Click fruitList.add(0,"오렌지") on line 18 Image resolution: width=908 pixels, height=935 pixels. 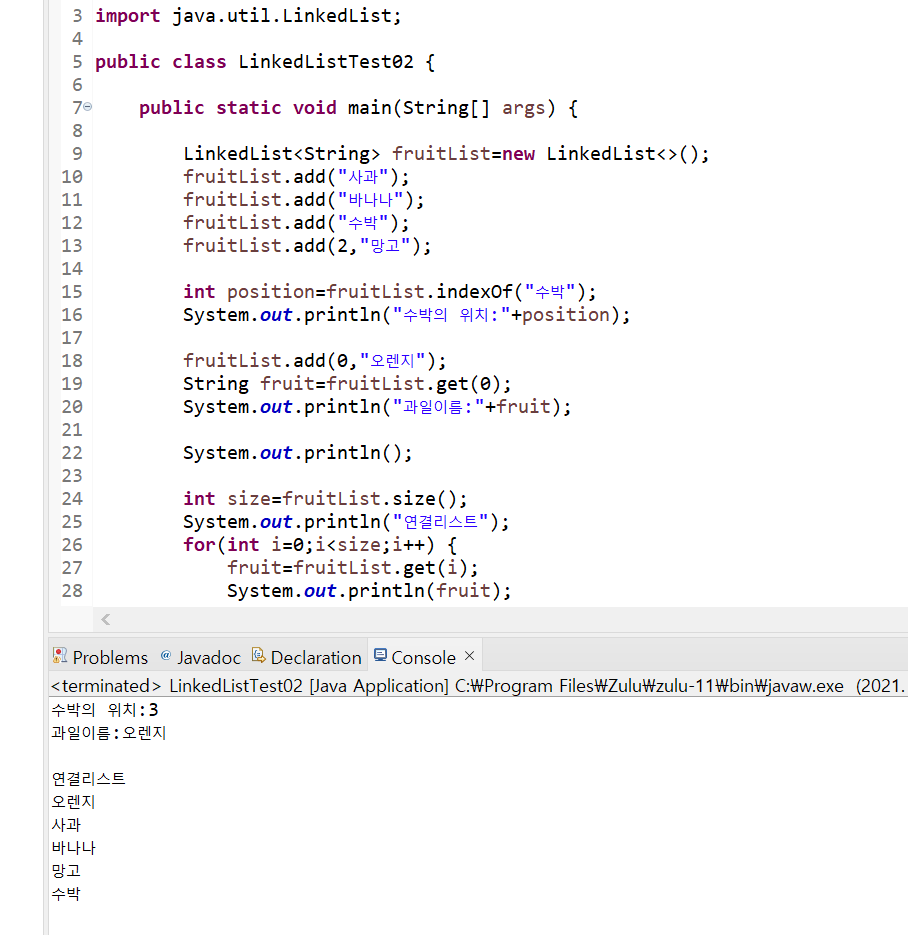(x=314, y=361)
